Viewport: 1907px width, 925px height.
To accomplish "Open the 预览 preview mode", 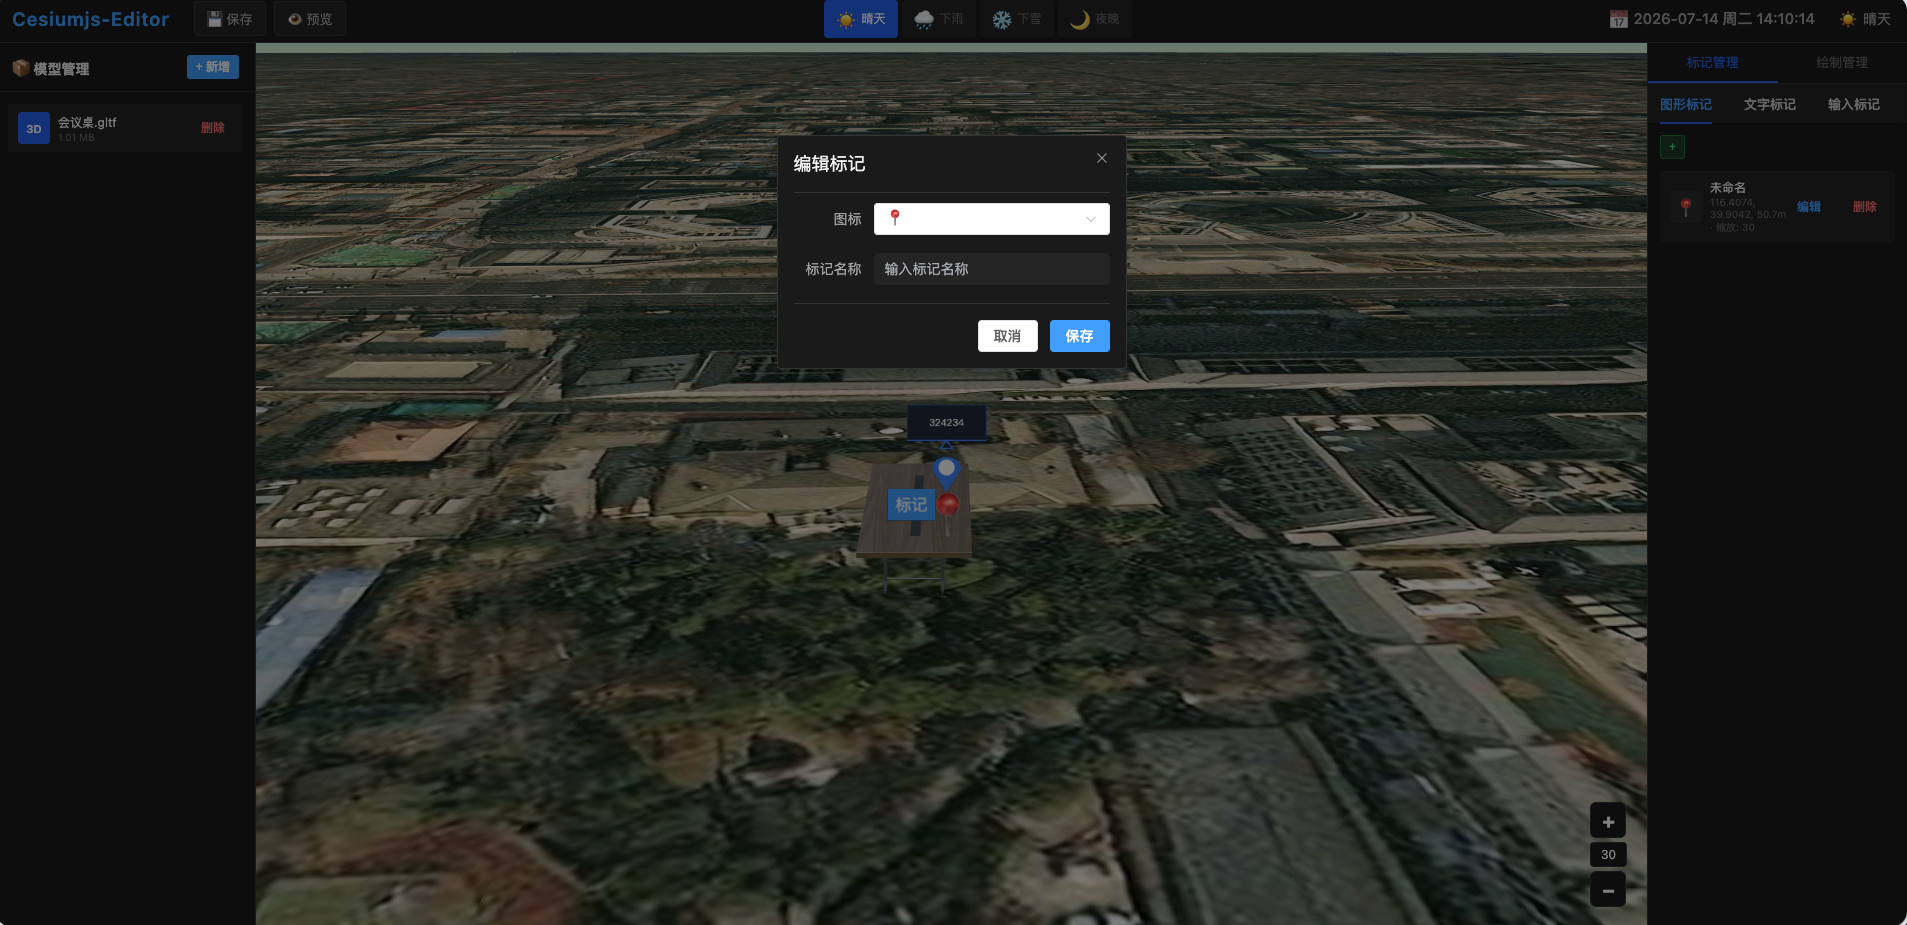I will pos(310,19).
